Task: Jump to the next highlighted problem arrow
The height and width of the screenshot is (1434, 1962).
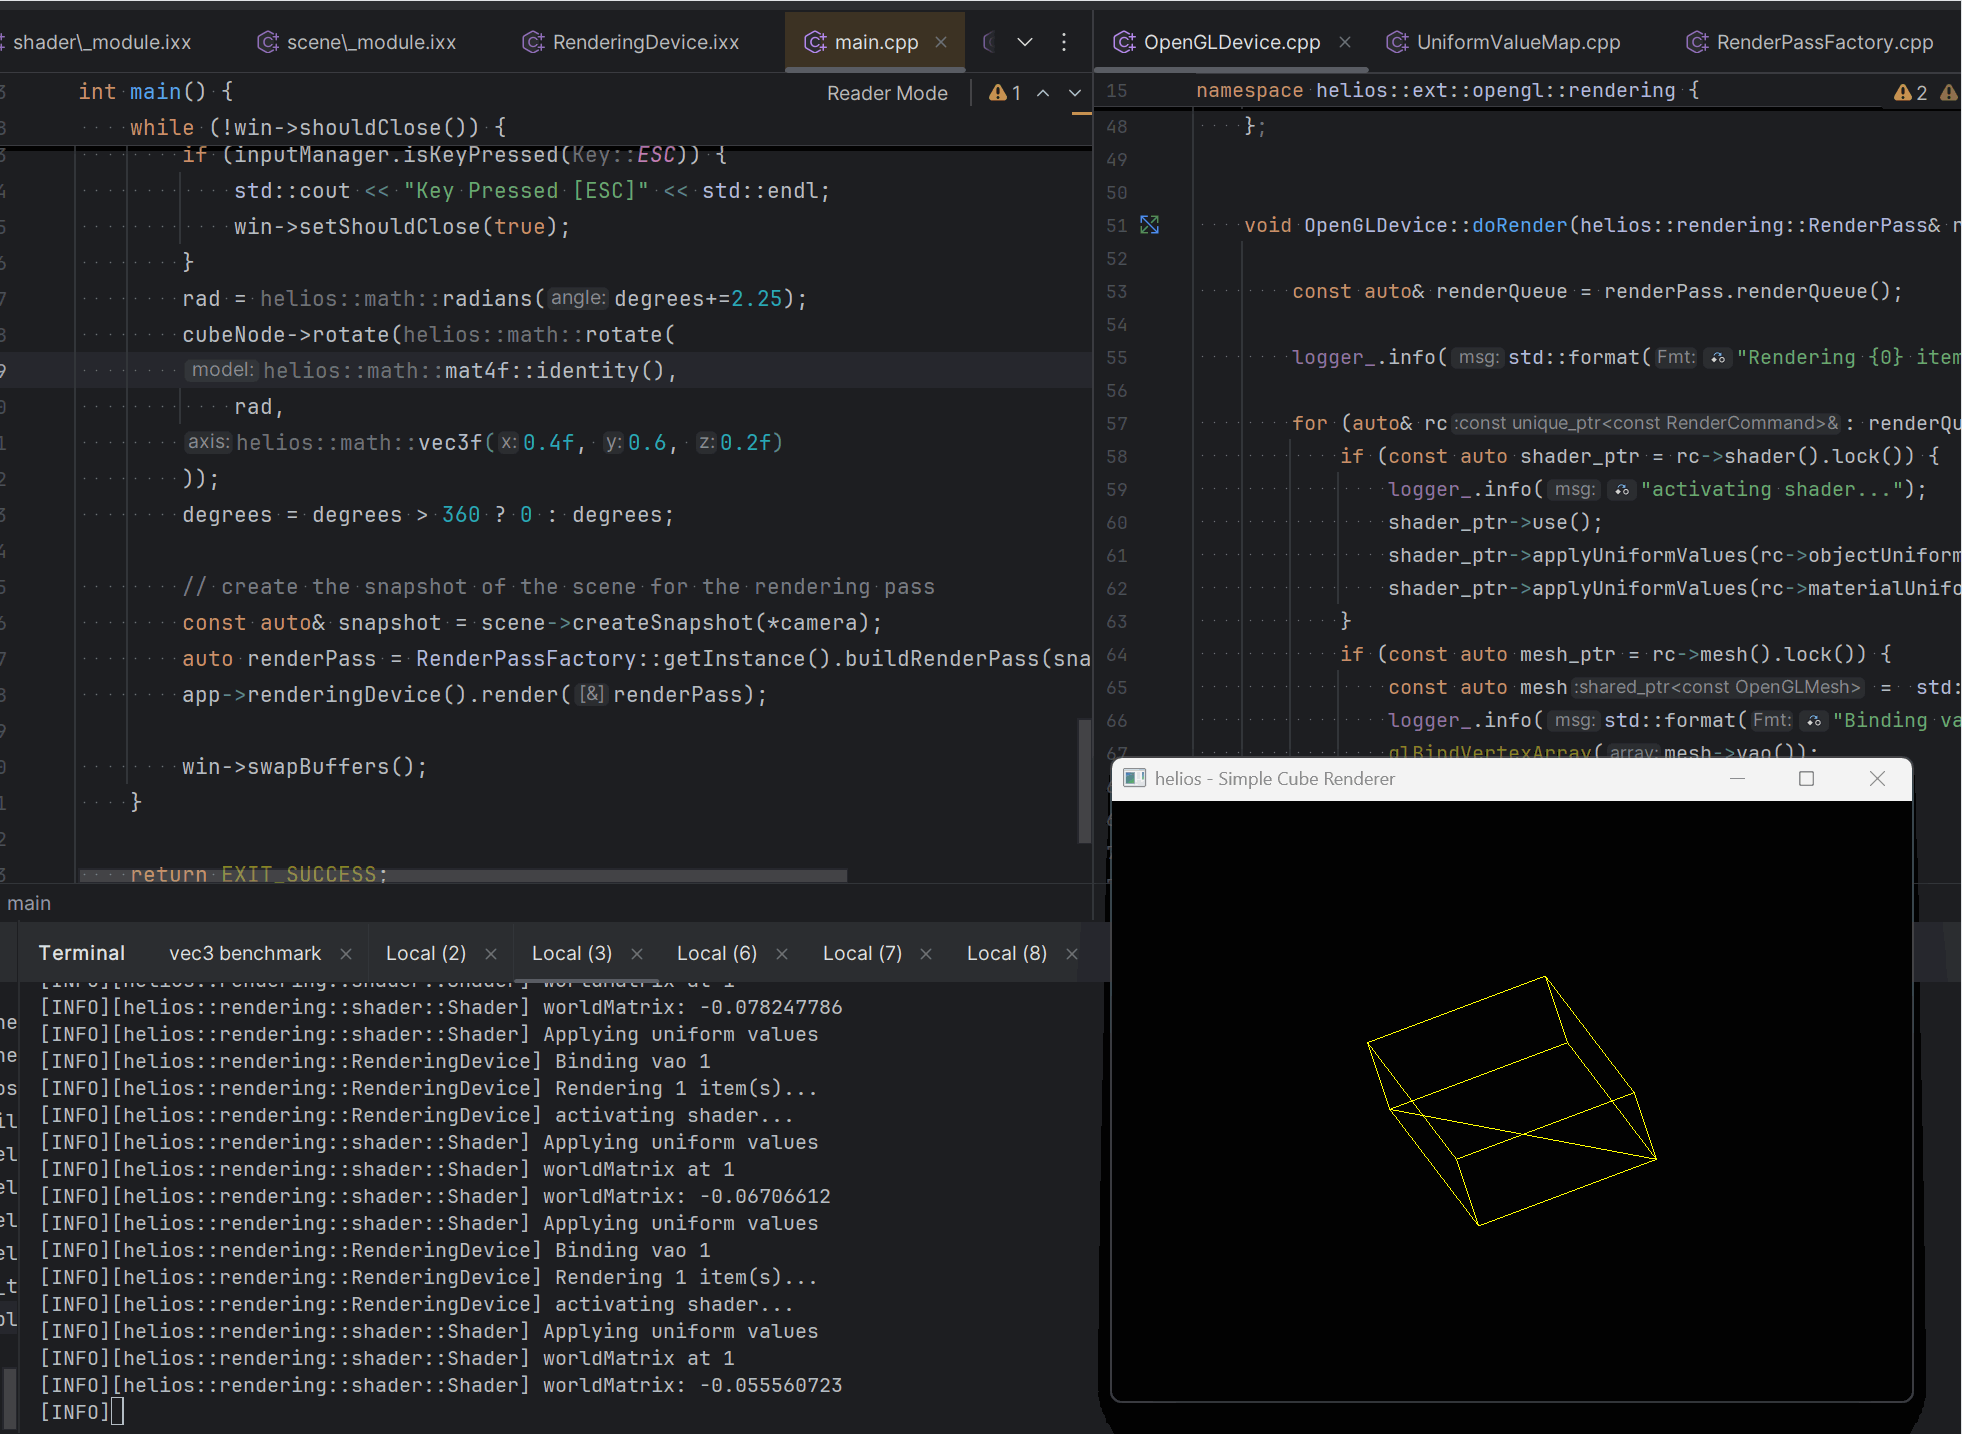Action: point(1075,93)
